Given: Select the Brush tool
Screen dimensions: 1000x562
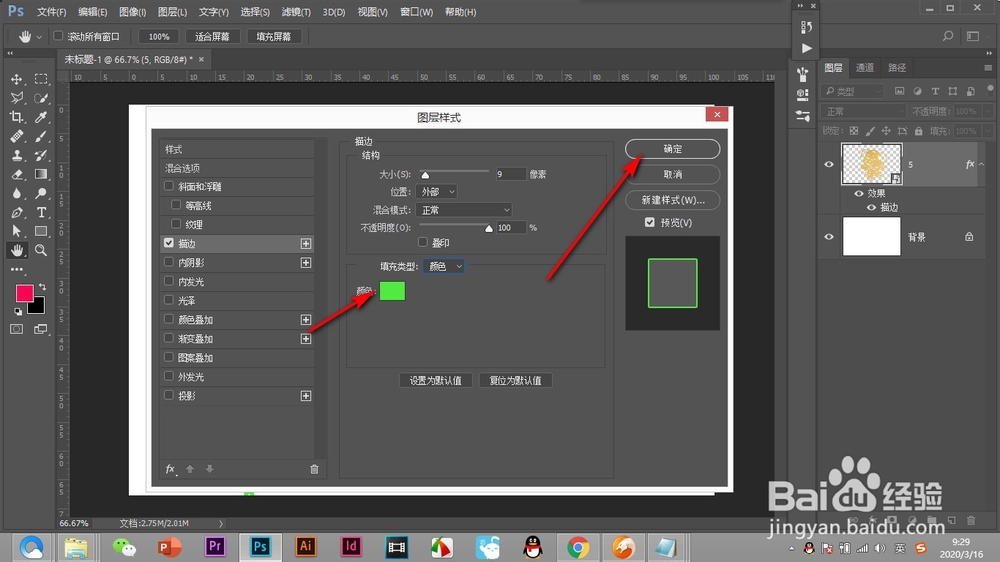Looking at the screenshot, I should click(x=41, y=137).
